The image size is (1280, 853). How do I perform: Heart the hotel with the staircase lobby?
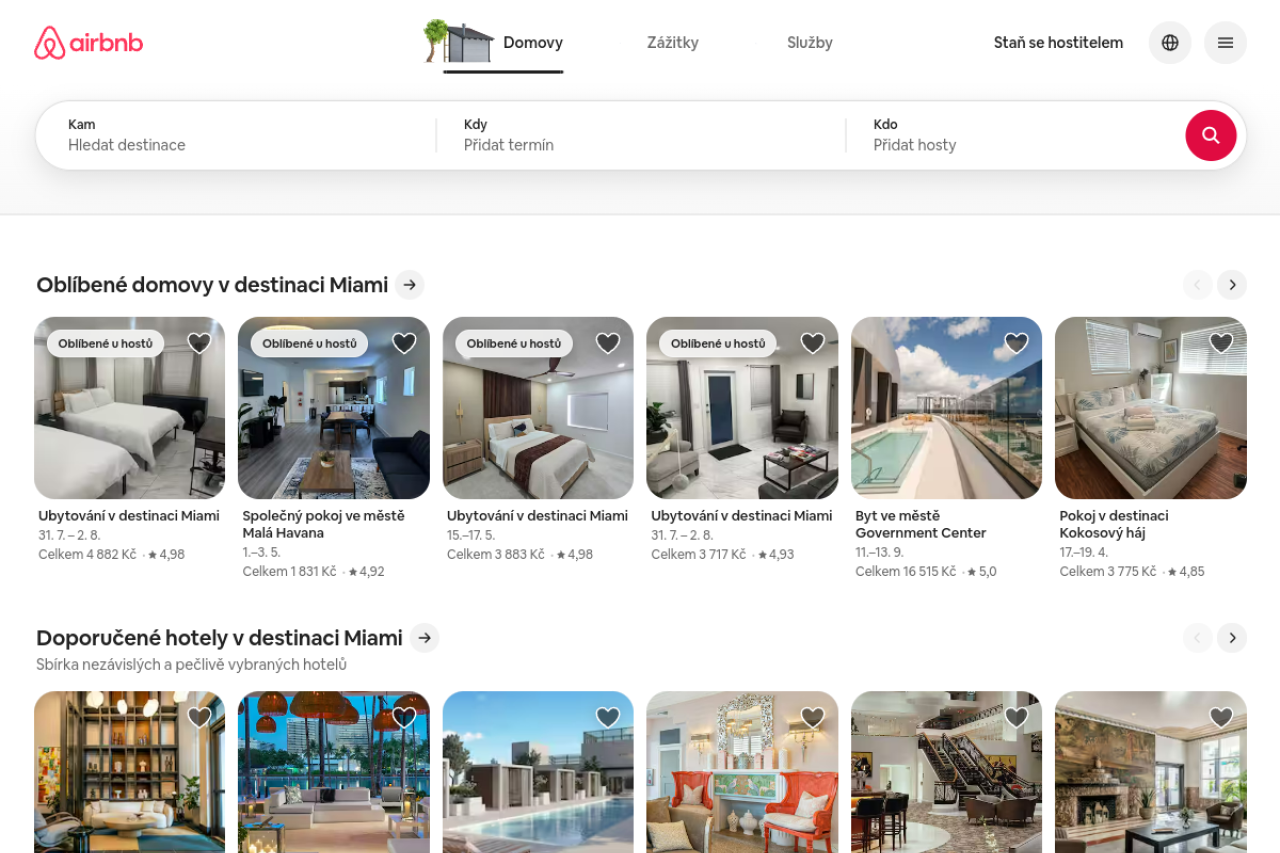tap(1017, 717)
